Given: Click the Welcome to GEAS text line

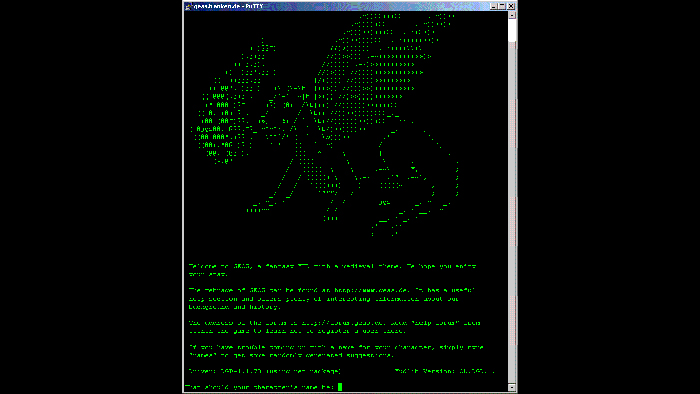Looking at the screenshot, I should click(332, 266).
